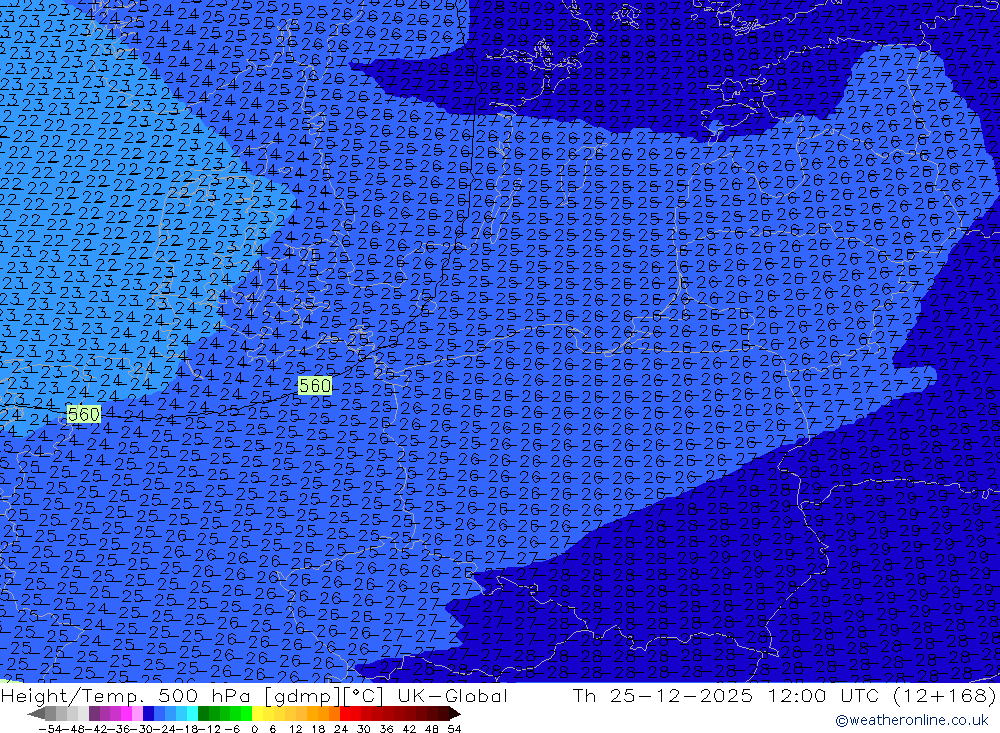This screenshot has height=733, width=1000.
Task: Pick the green swatch on the color scale
Action: click(214, 714)
